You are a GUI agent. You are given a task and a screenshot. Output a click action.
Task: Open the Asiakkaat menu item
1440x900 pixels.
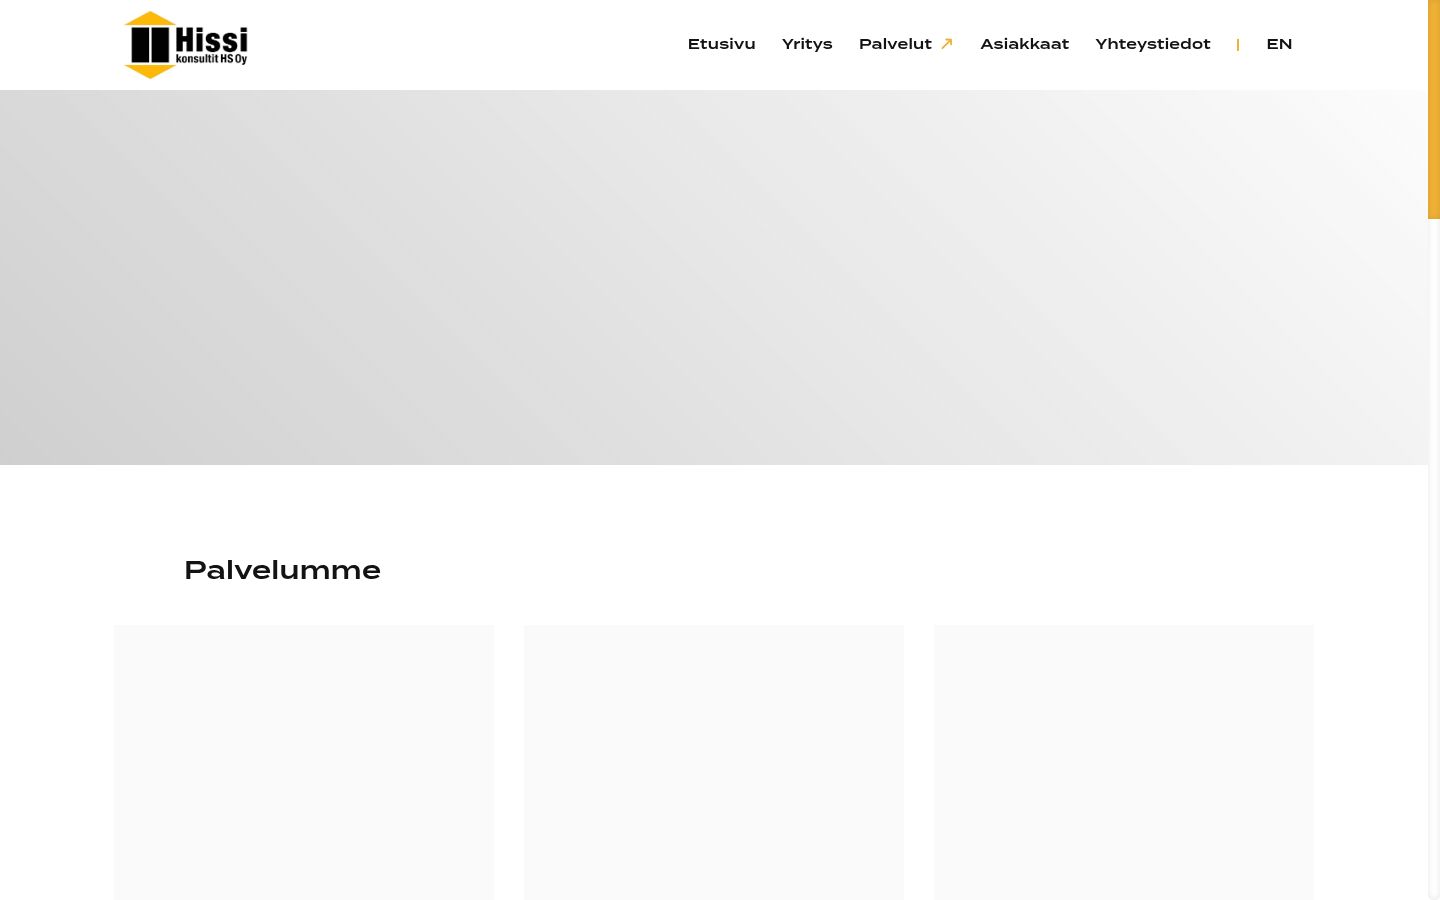(x=1024, y=44)
